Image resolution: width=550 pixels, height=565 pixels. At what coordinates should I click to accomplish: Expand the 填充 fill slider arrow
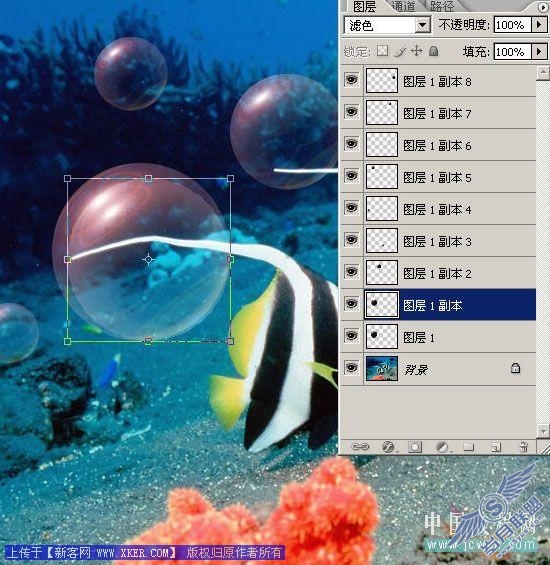point(539,52)
